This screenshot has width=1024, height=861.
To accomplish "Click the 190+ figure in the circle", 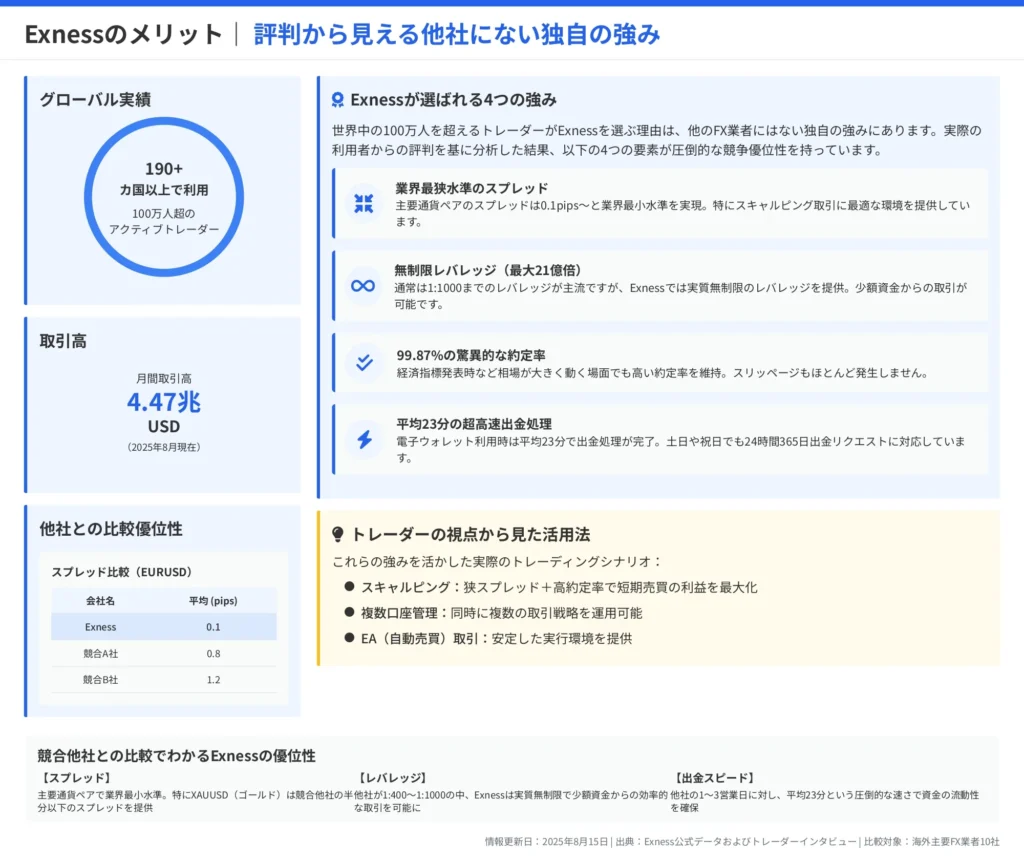I will tap(164, 169).
